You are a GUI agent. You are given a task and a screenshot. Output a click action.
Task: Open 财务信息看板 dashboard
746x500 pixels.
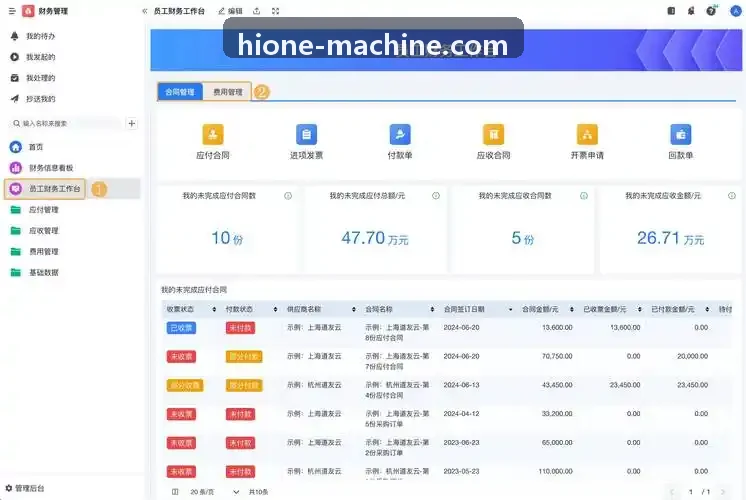pyautogui.click(x=51, y=168)
